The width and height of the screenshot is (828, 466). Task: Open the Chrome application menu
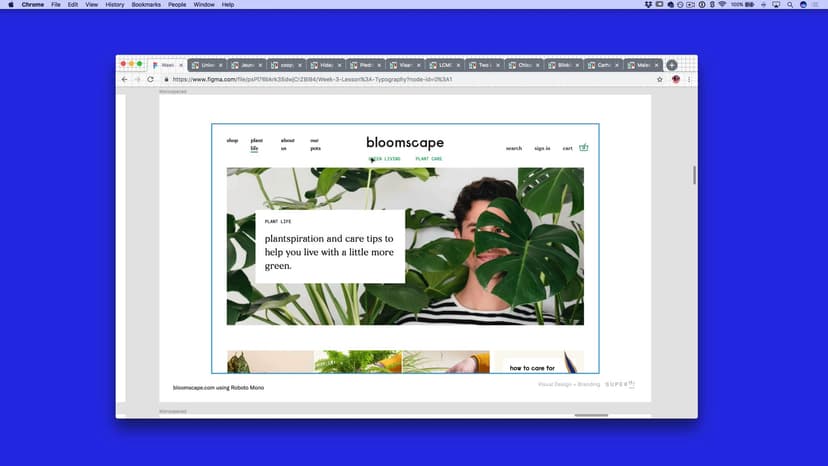pos(33,4)
